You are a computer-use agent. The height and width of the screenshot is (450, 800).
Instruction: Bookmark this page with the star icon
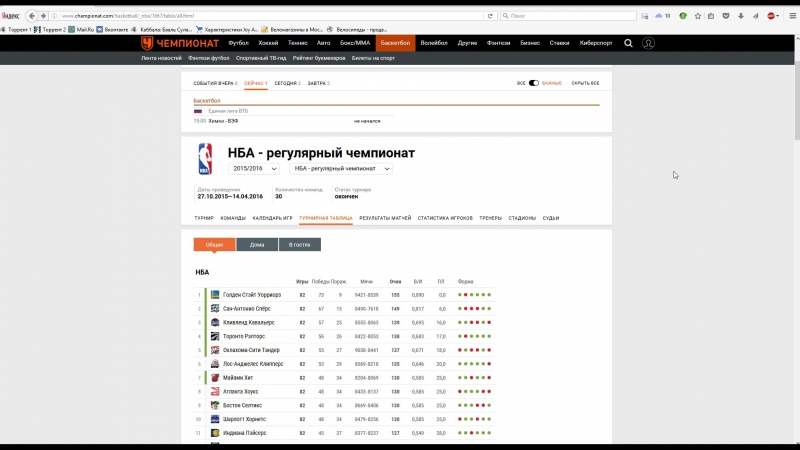(697, 16)
